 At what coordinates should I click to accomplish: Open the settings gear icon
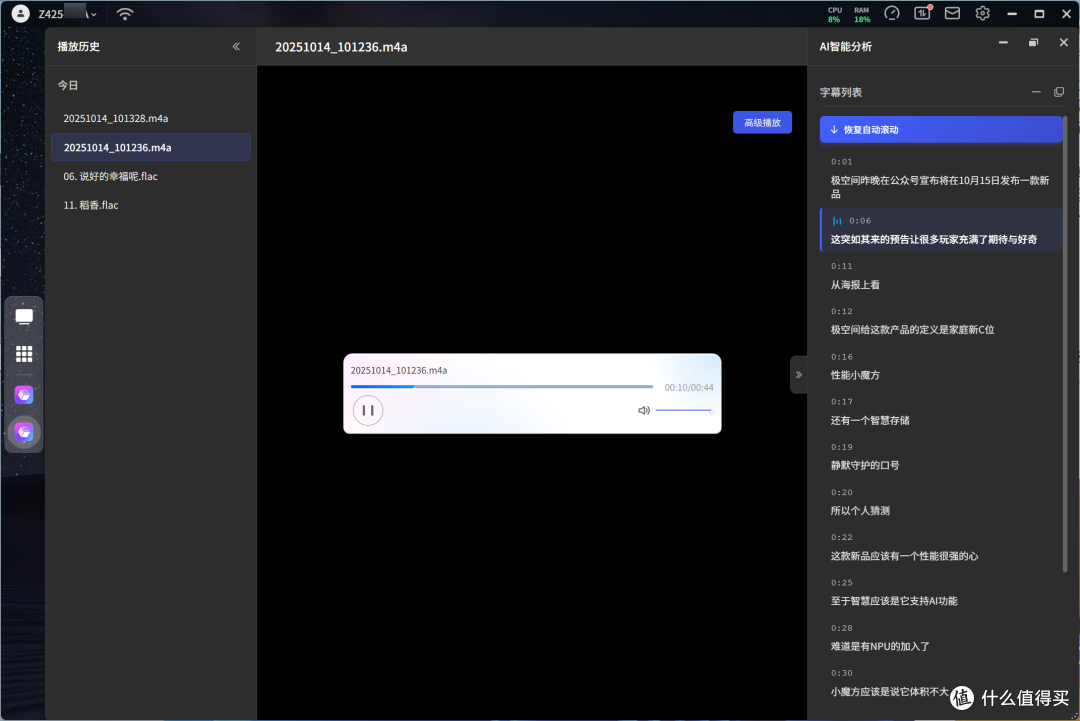(x=982, y=13)
